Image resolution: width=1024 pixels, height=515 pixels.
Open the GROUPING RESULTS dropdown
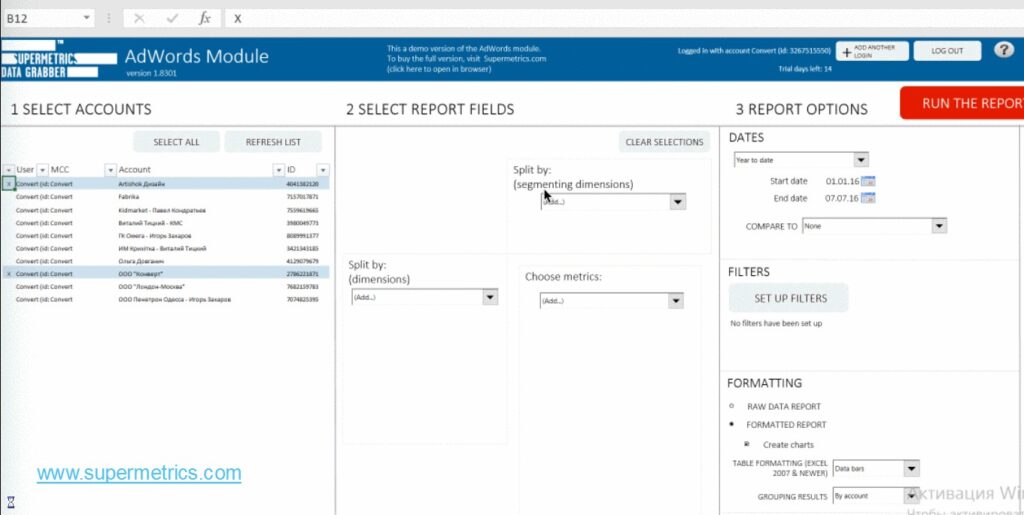point(912,496)
